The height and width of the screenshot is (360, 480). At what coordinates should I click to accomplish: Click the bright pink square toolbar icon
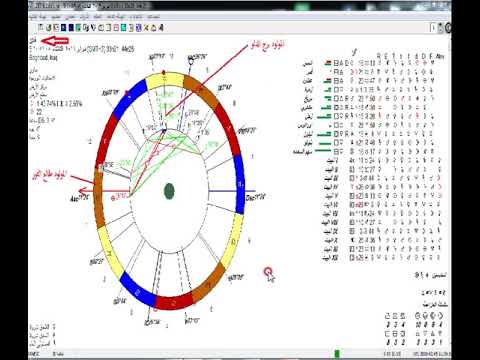click(116, 28)
